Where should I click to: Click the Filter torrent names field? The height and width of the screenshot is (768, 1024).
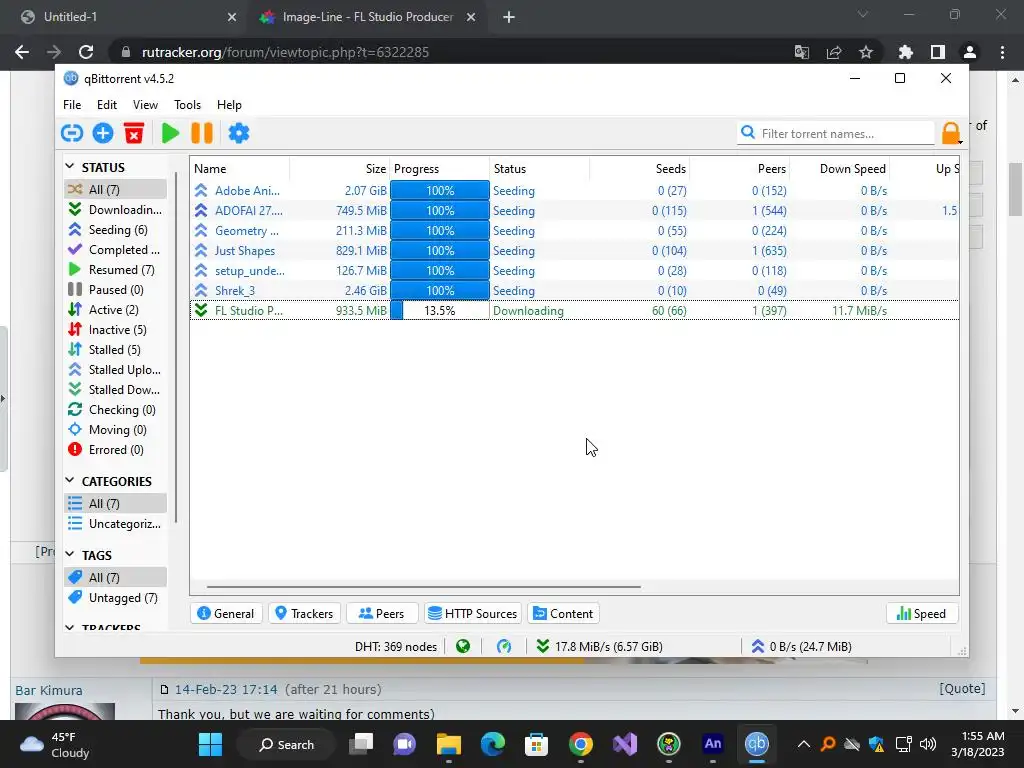pos(836,133)
